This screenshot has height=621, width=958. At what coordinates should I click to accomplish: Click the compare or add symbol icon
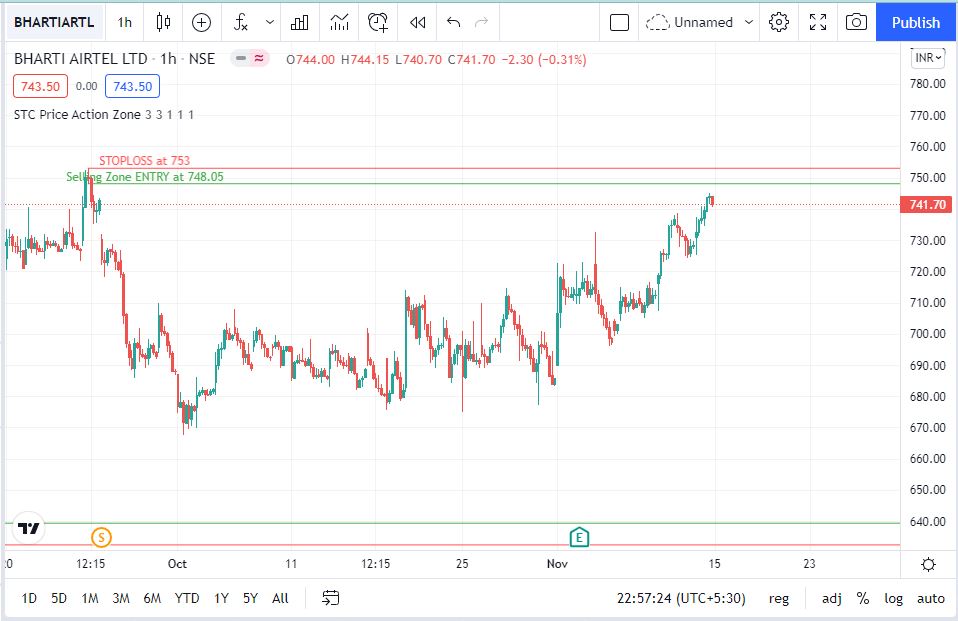click(x=202, y=22)
